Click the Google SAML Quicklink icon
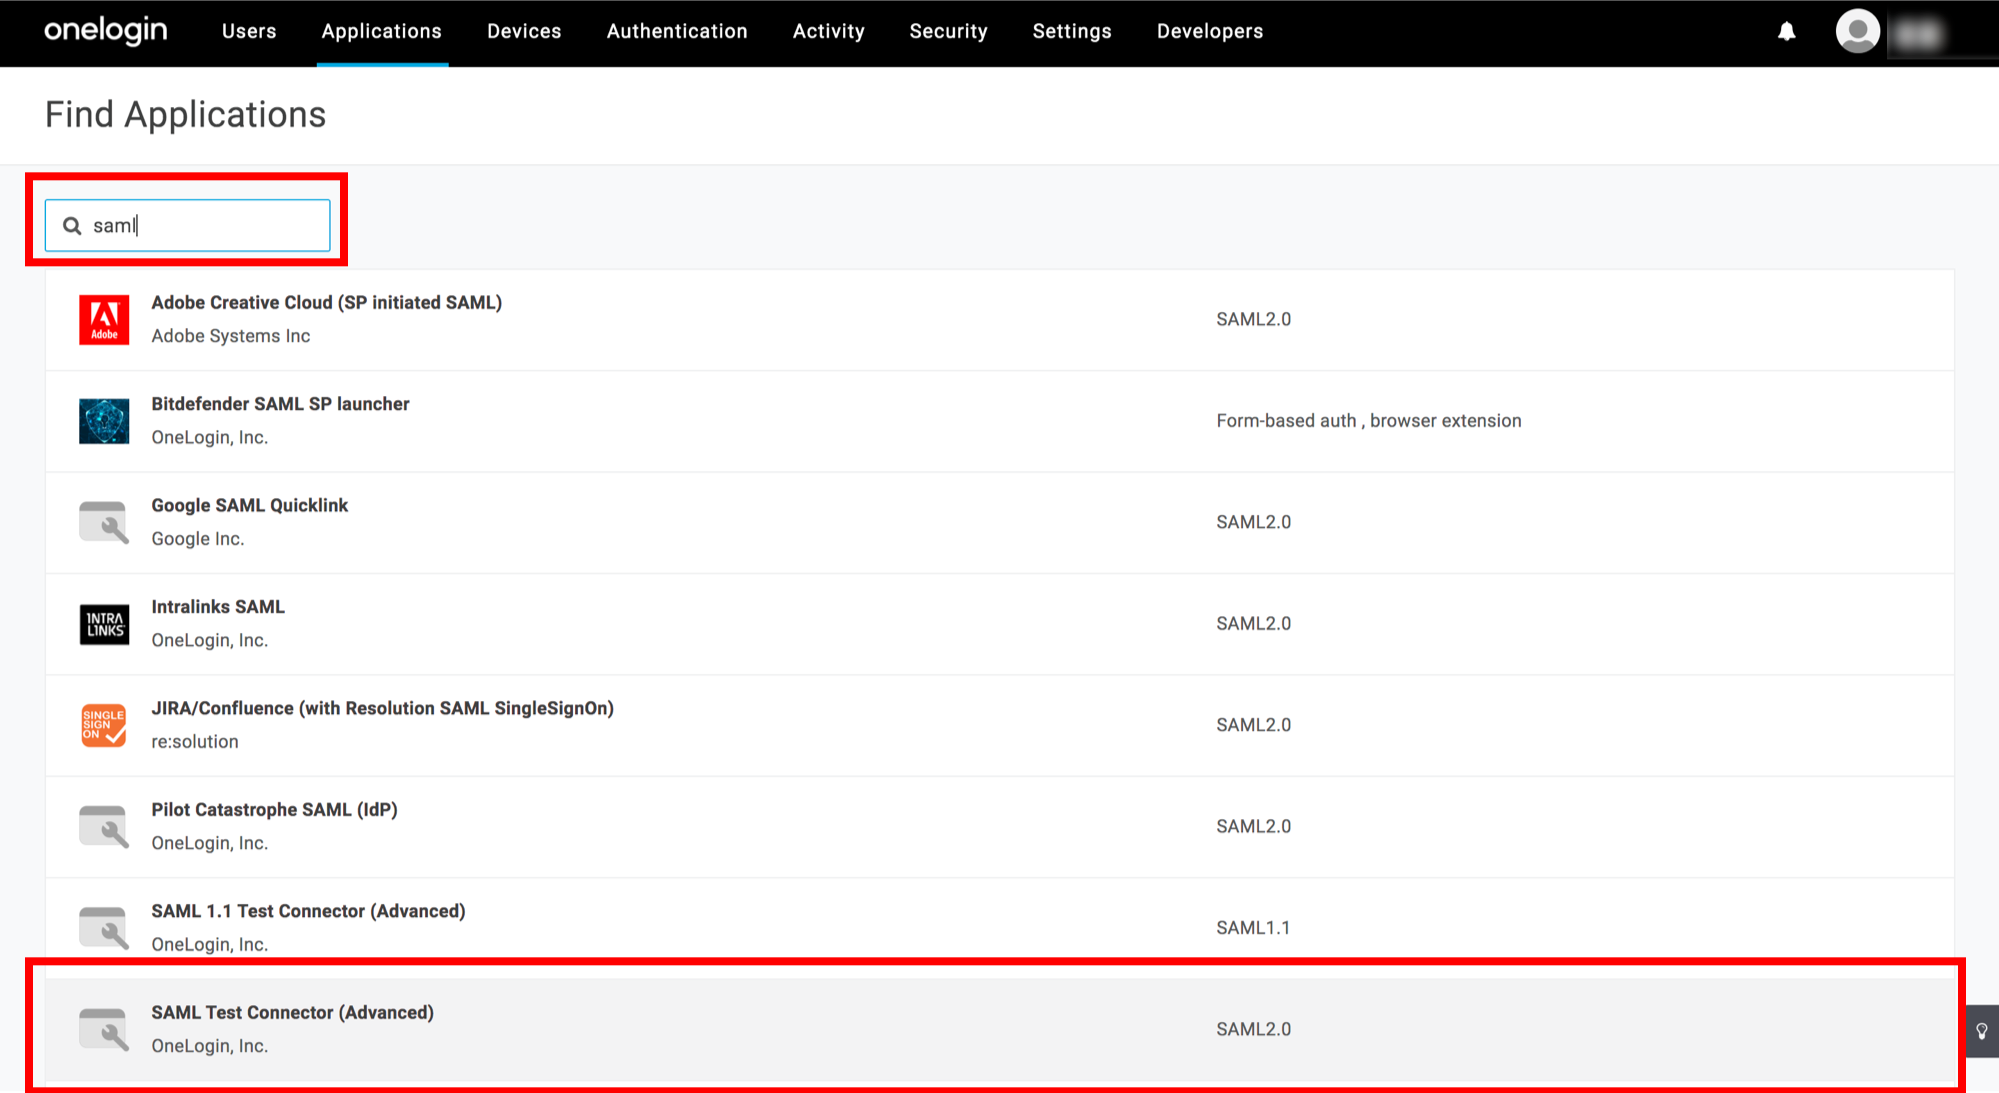The height and width of the screenshot is (1093, 1999). (x=104, y=522)
